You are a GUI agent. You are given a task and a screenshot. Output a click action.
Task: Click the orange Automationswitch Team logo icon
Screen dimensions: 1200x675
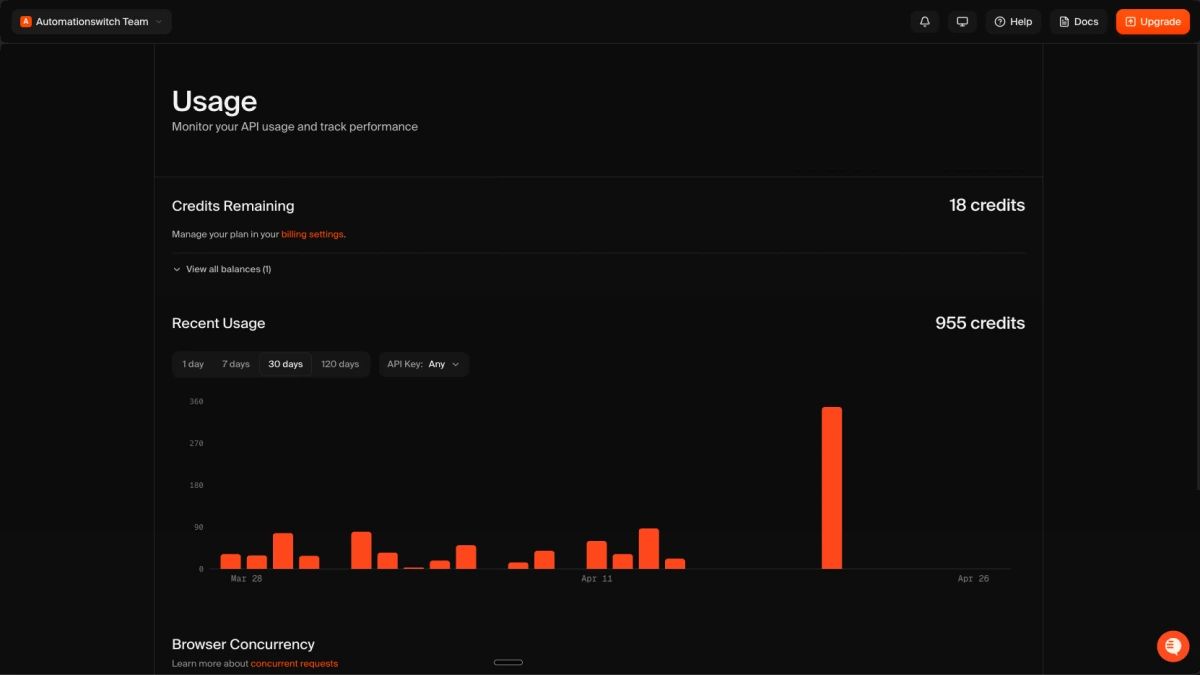click(x=24, y=21)
